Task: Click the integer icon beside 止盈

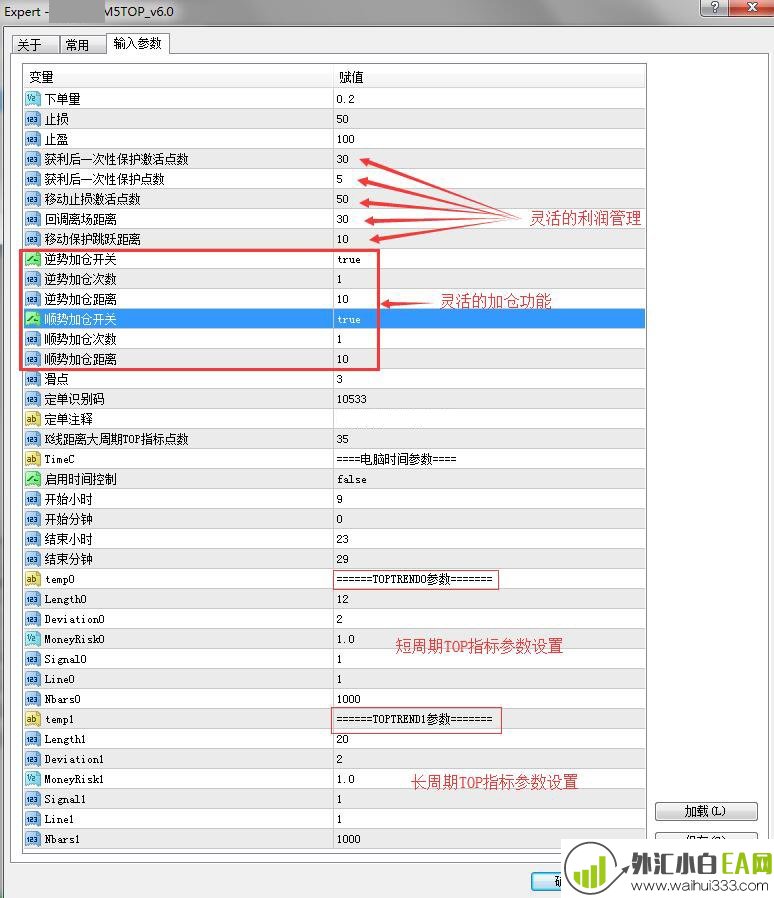Action: (33, 139)
